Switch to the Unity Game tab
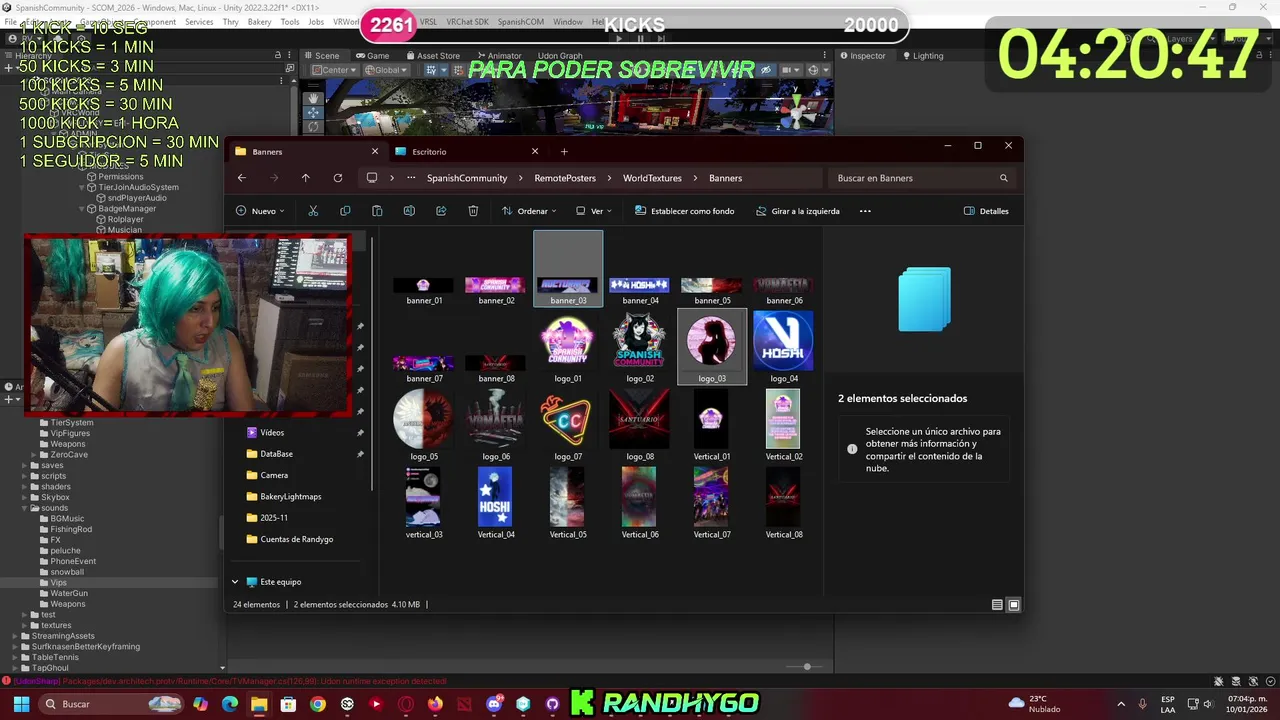Screen dimensions: 1280x720 tap(372, 55)
